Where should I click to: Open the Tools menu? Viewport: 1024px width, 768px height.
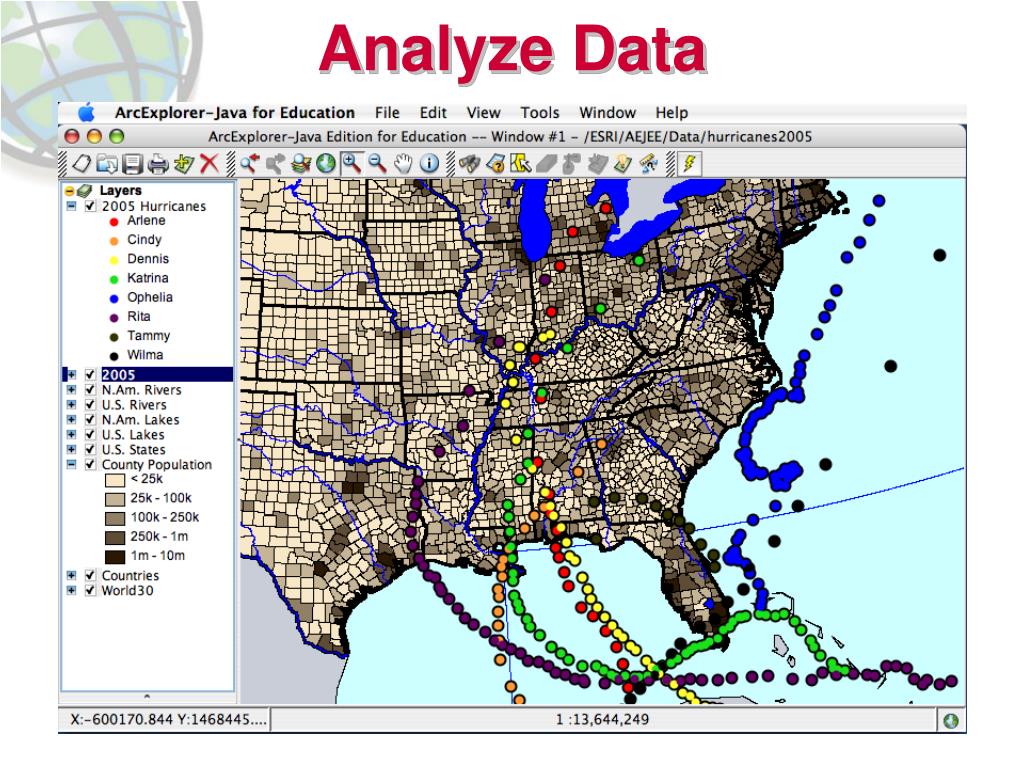tap(539, 113)
